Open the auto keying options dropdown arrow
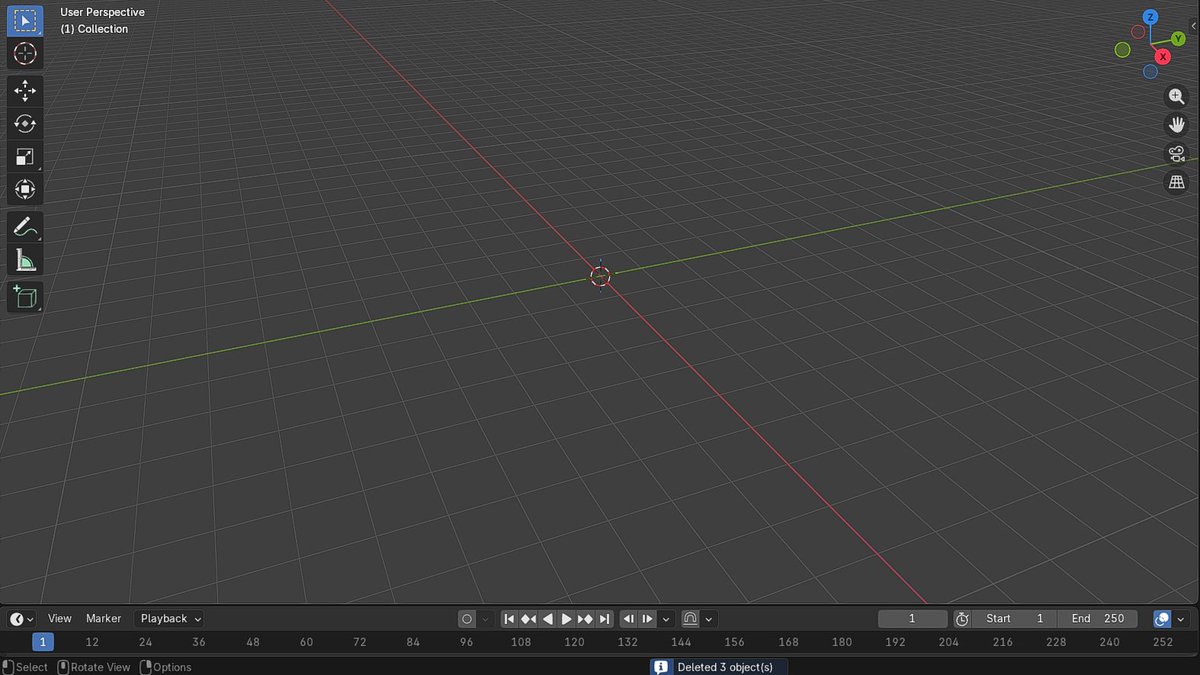The width and height of the screenshot is (1200, 675). click(x=485, y=619)
